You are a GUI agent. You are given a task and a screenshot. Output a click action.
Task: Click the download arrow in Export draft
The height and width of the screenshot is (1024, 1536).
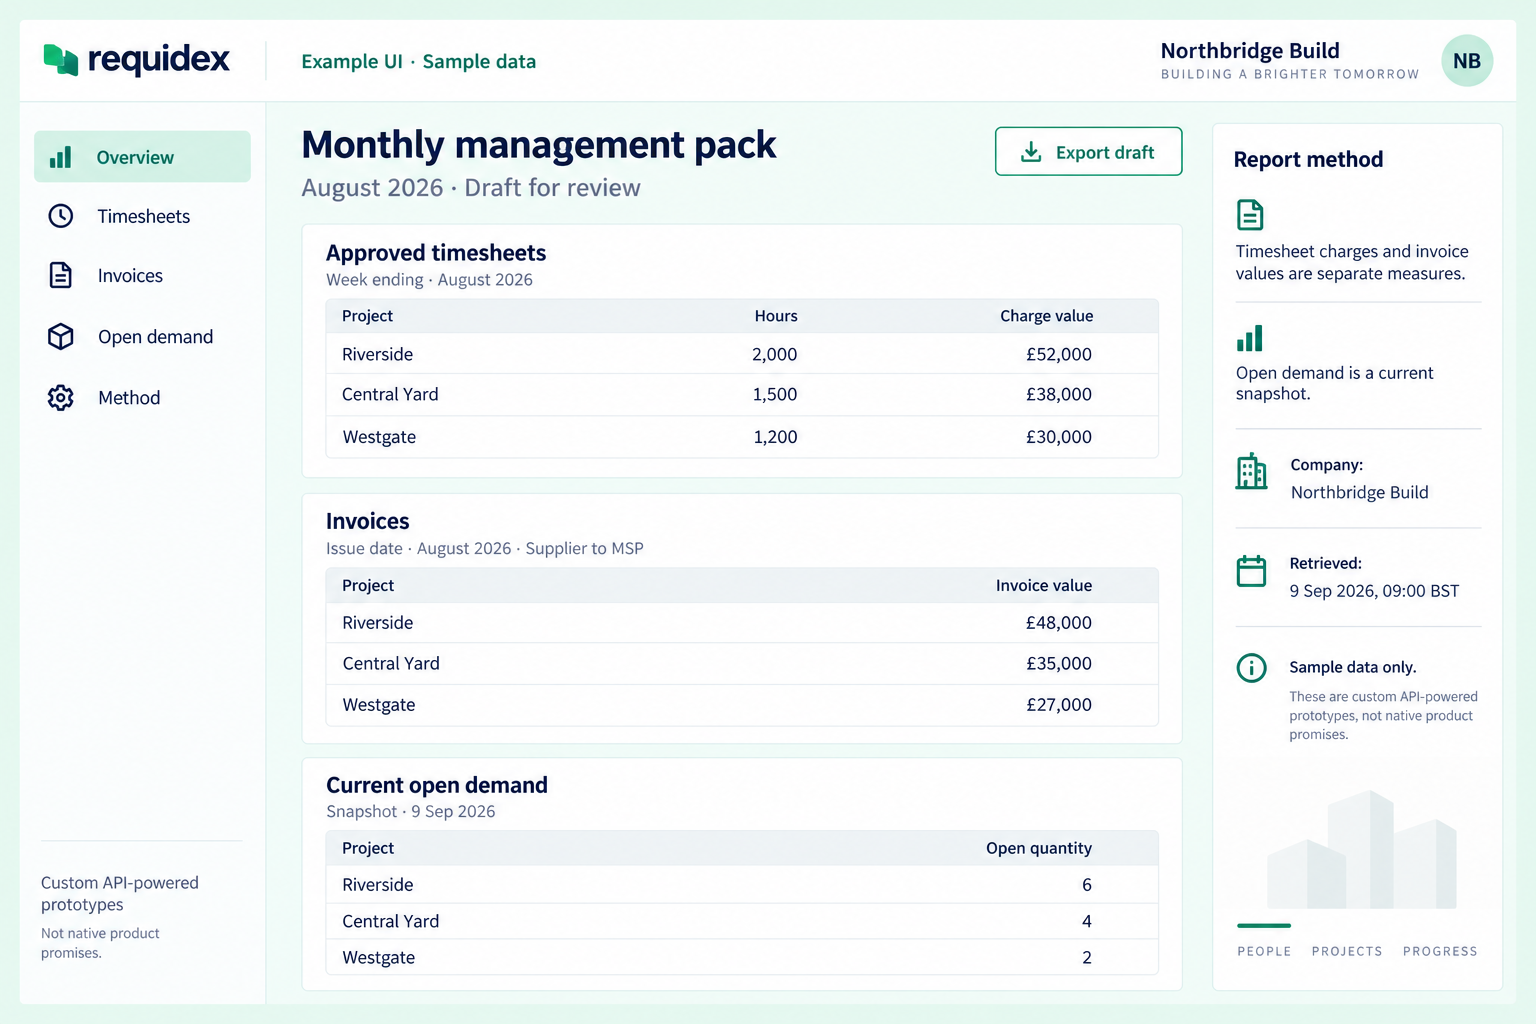1031,152
